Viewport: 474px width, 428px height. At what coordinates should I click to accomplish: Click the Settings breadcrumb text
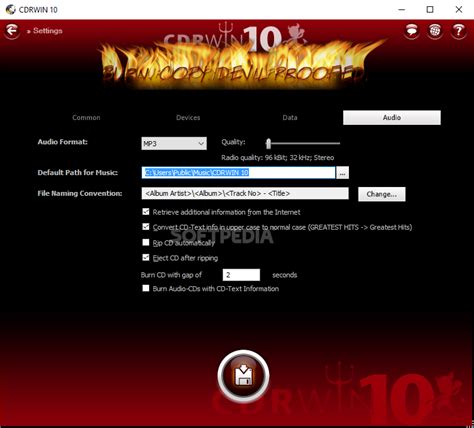click(x=48, y=31)
